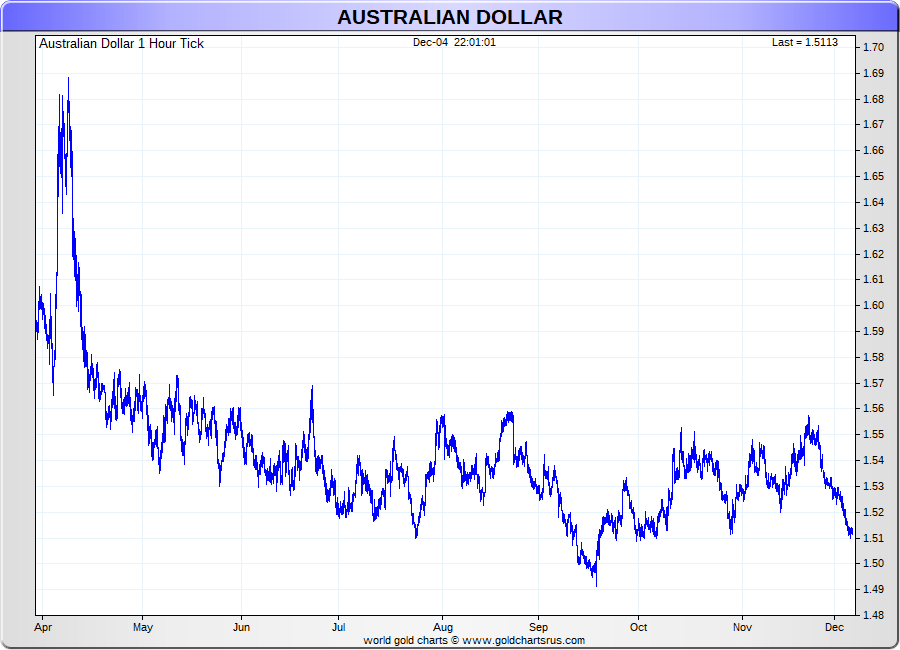Image resolution: width=900 pixels, height=650 pixels.
Task: Select the Aug label on the time axis
Action: [440, 628]
